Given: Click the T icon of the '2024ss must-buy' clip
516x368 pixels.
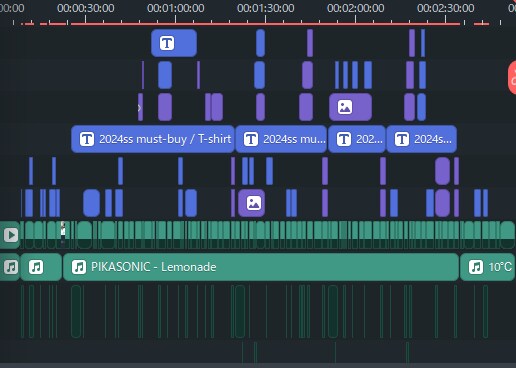Looking at the screenshot, I should pyautogui.click(x=87, y=139).
